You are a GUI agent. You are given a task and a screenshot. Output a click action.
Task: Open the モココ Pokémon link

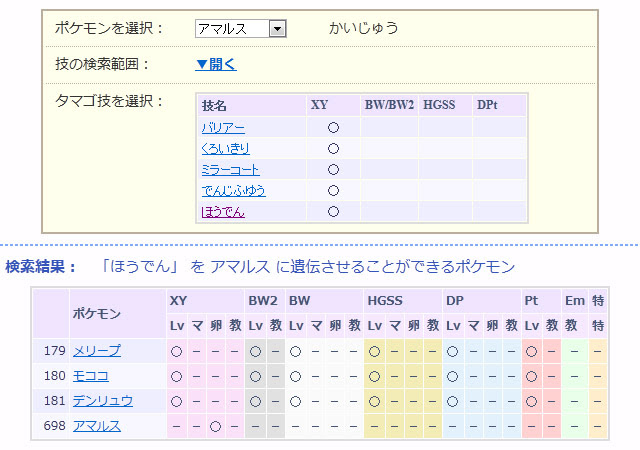(x=91, y=376)
